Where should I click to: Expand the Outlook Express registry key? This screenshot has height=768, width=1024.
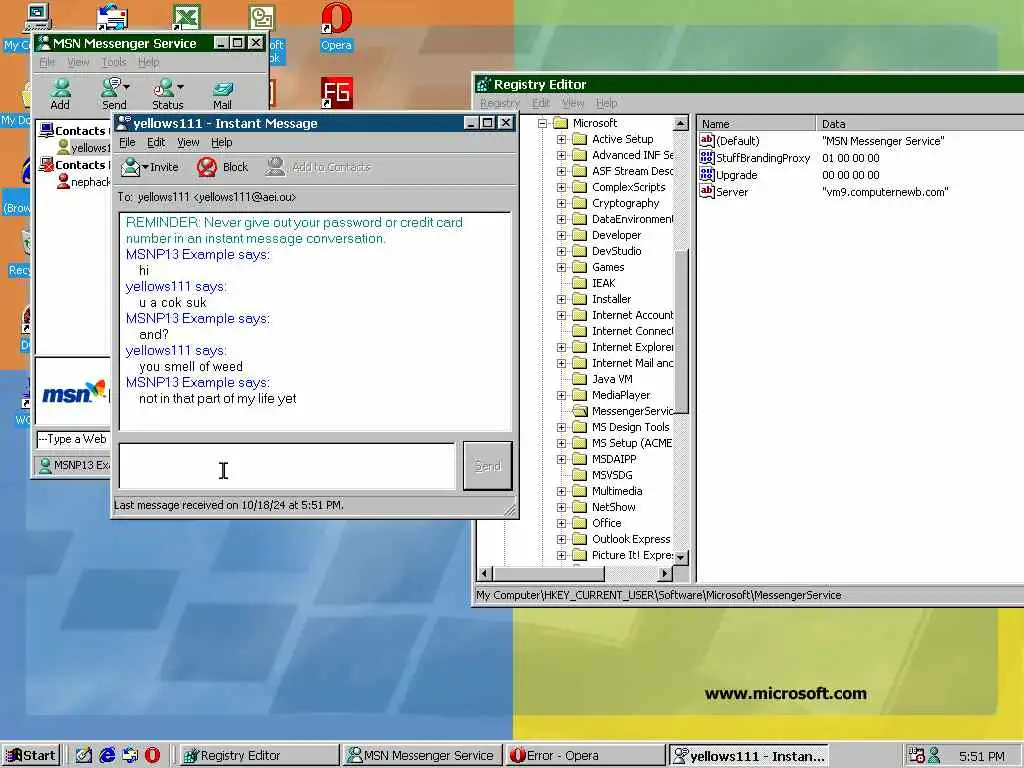pyautogui.click(x=562, y=539)
